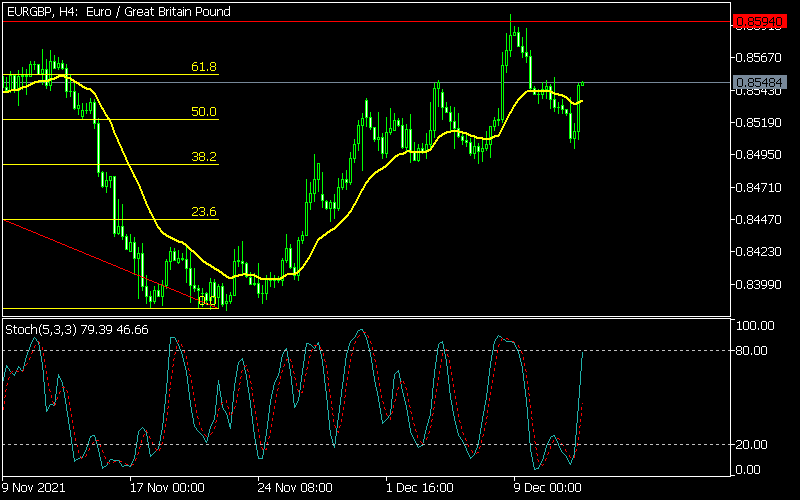800x500 pixels.
Task: Click the 1 Dec 16:00 time label
Action: coord(419,488)
